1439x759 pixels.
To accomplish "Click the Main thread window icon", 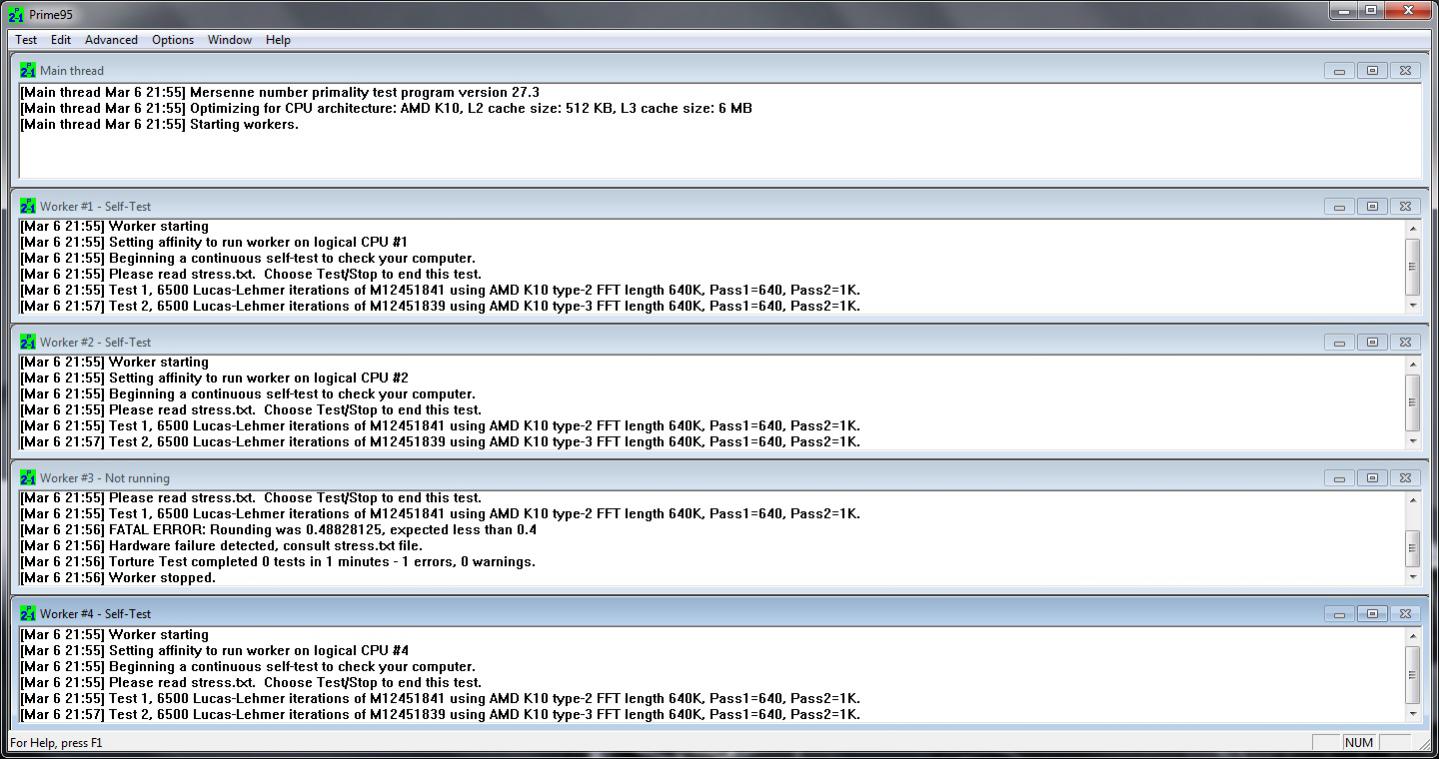I will click(x=27, y=71).
